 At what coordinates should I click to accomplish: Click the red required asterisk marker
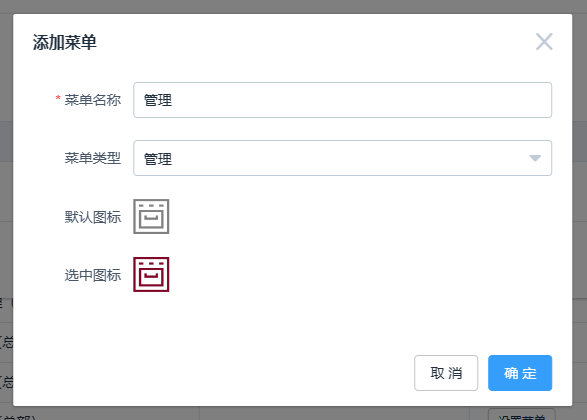tap(58, 98)
